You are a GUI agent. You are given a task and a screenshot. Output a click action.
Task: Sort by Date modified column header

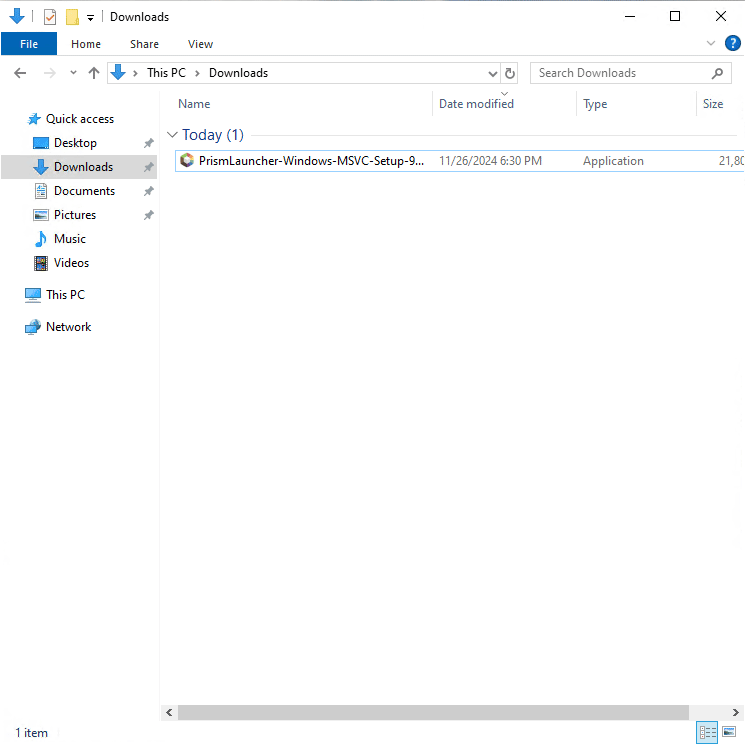click(476, 104)
